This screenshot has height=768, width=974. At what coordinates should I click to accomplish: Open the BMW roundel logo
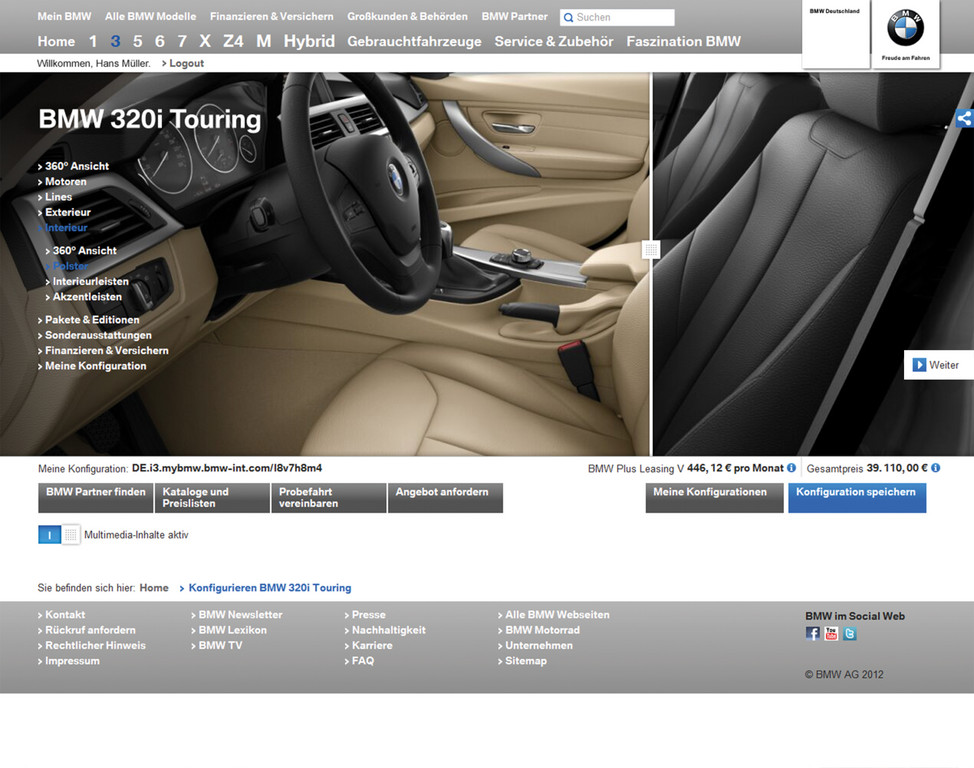[x=905, y=27]
